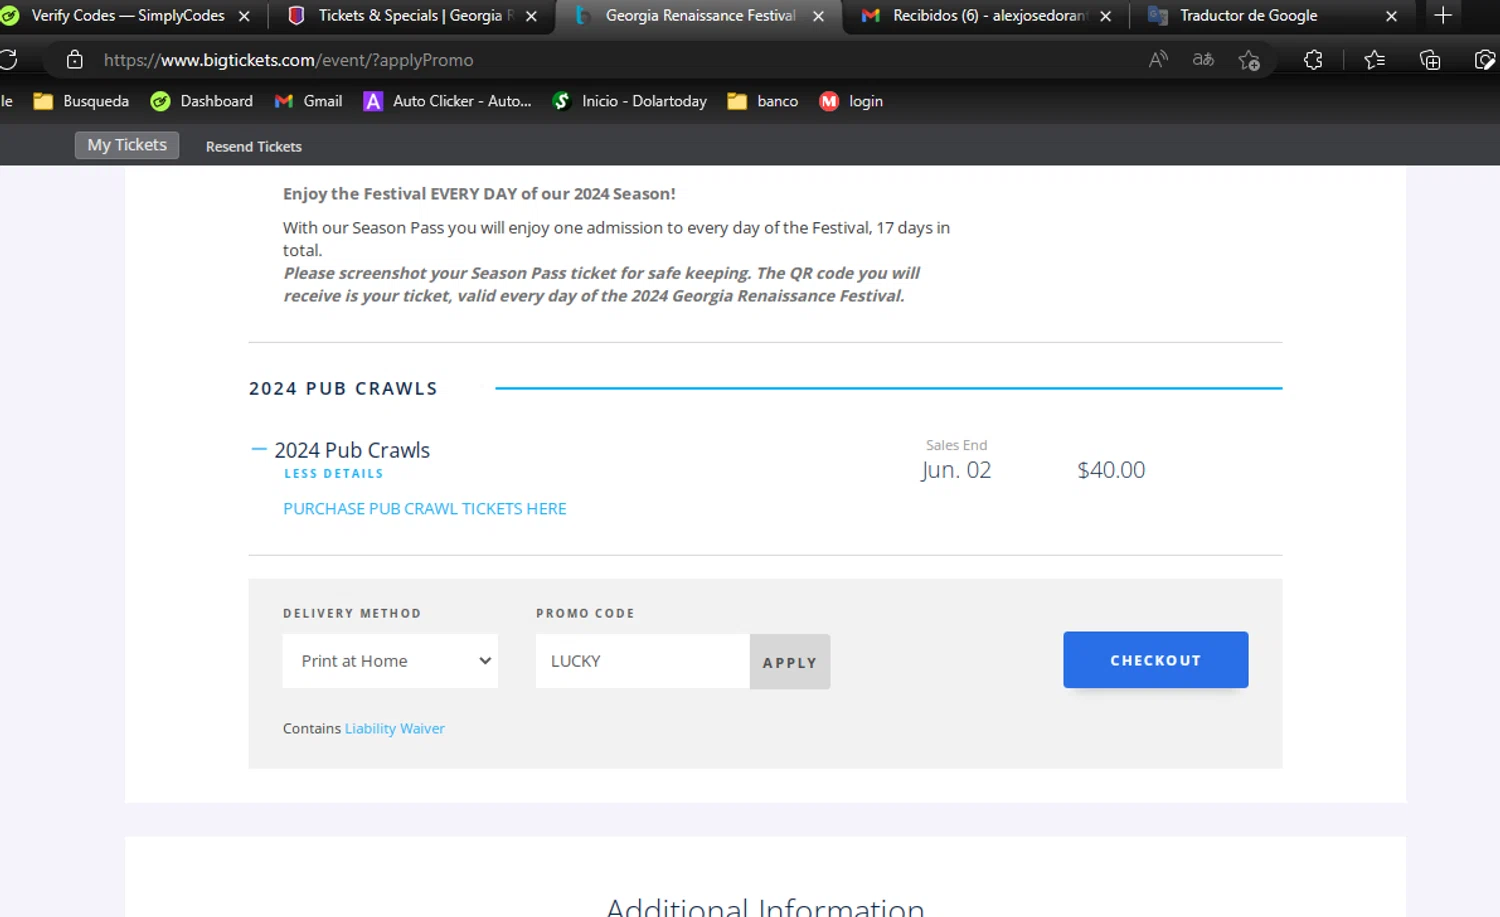Screen dimensions: 1500x917
Task: Add this page to favorites
Action: [1249, 60]
